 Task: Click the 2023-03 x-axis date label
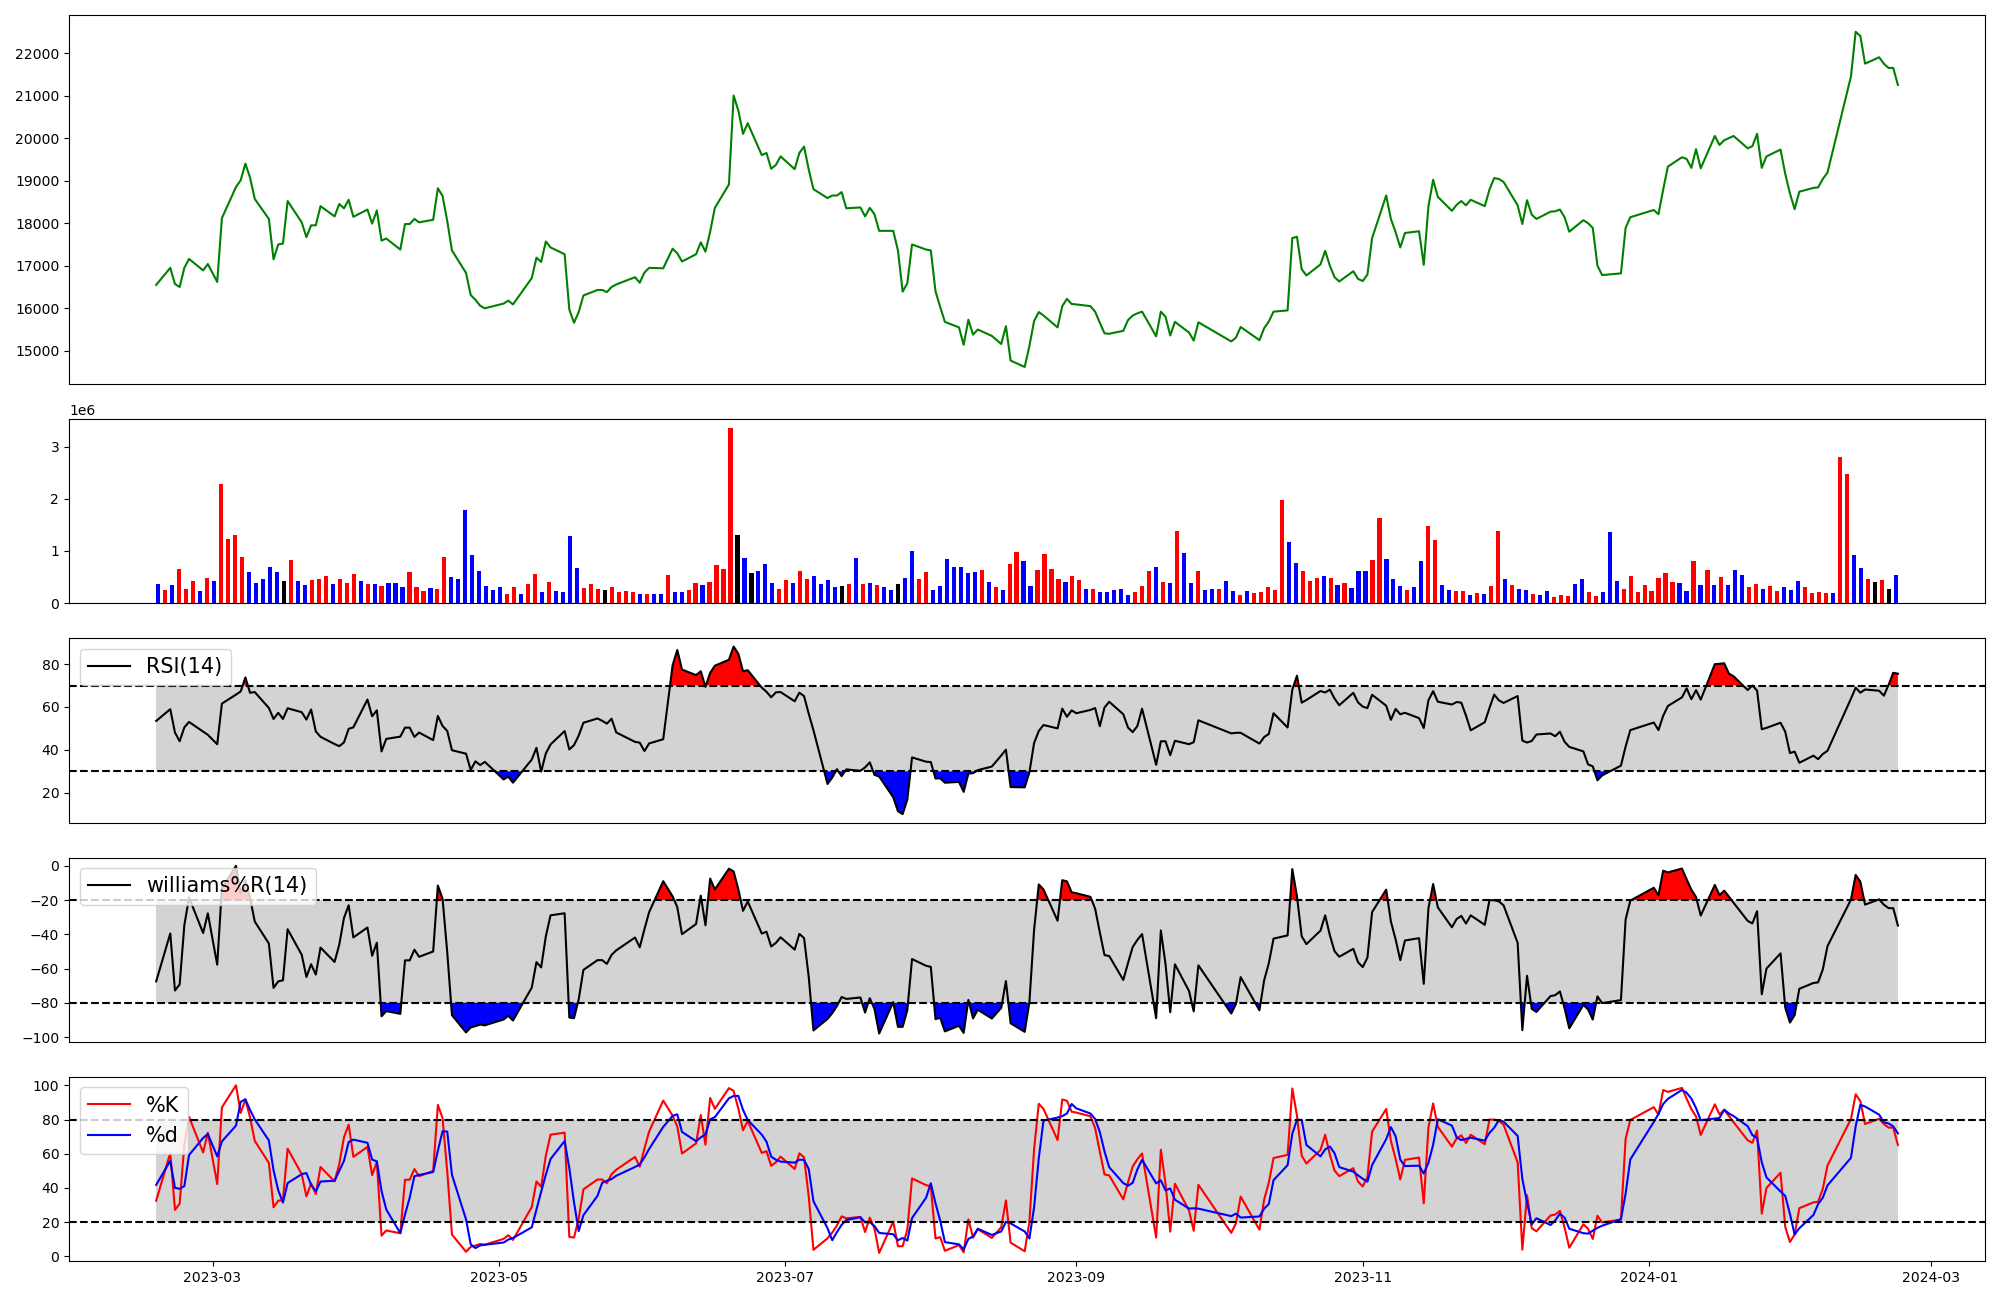(x=212, y=1277)
